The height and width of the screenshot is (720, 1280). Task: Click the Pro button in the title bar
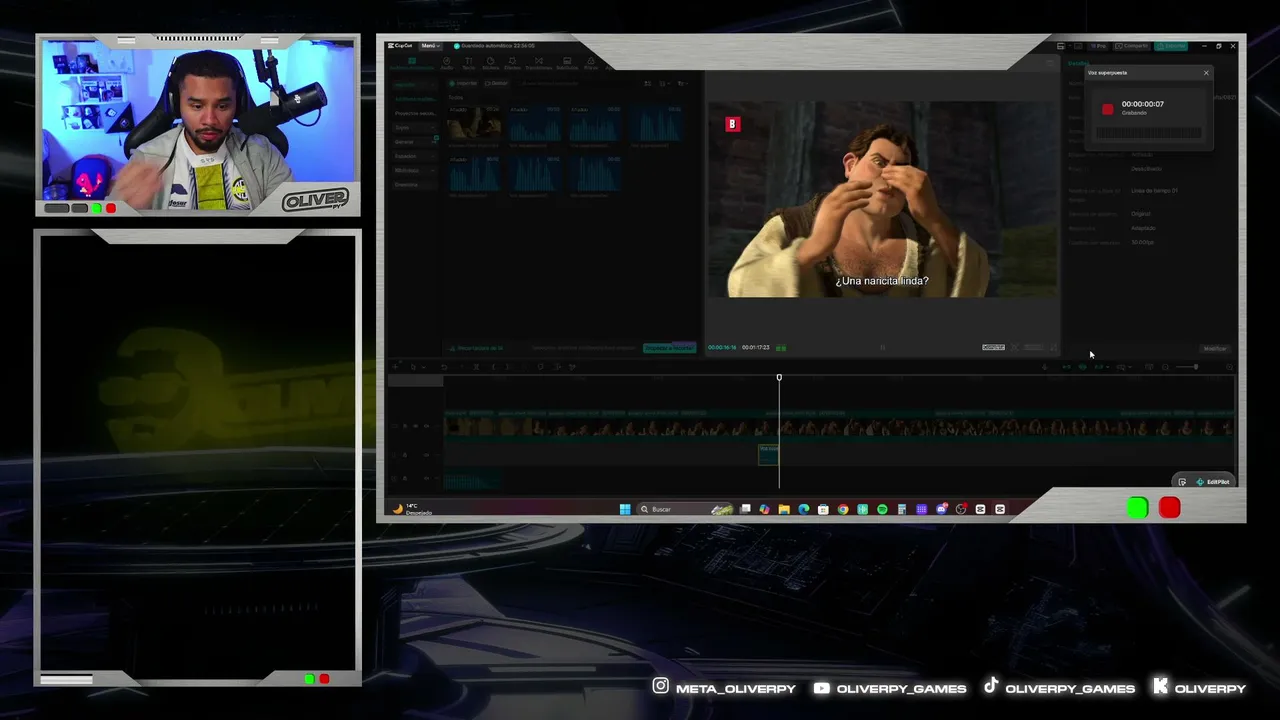point(1099,46)
